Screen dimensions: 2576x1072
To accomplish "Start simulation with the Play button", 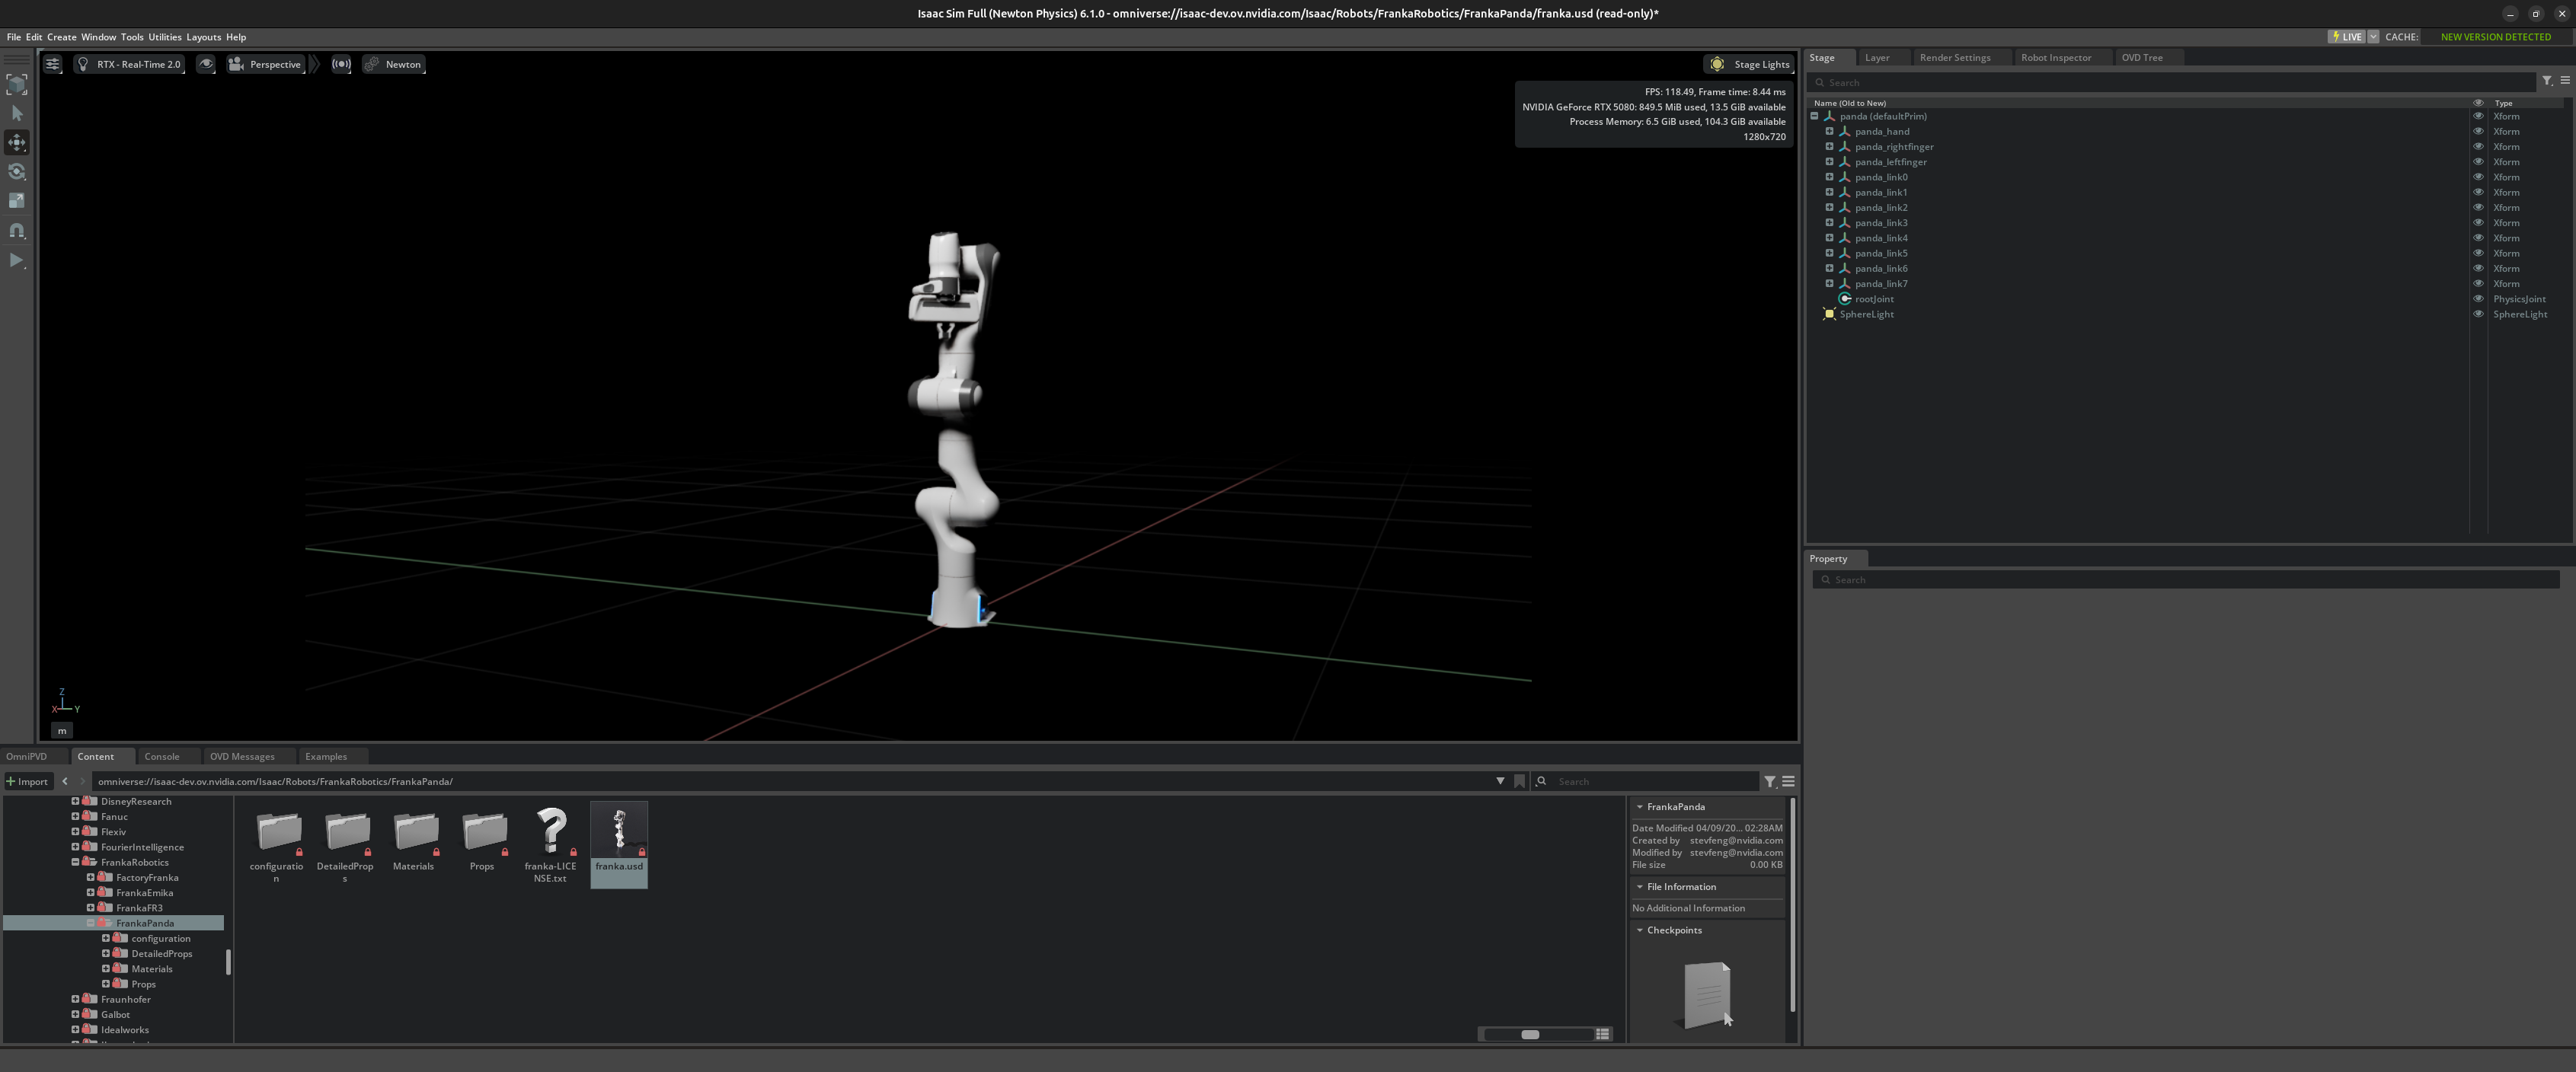I will pos(17,260).
